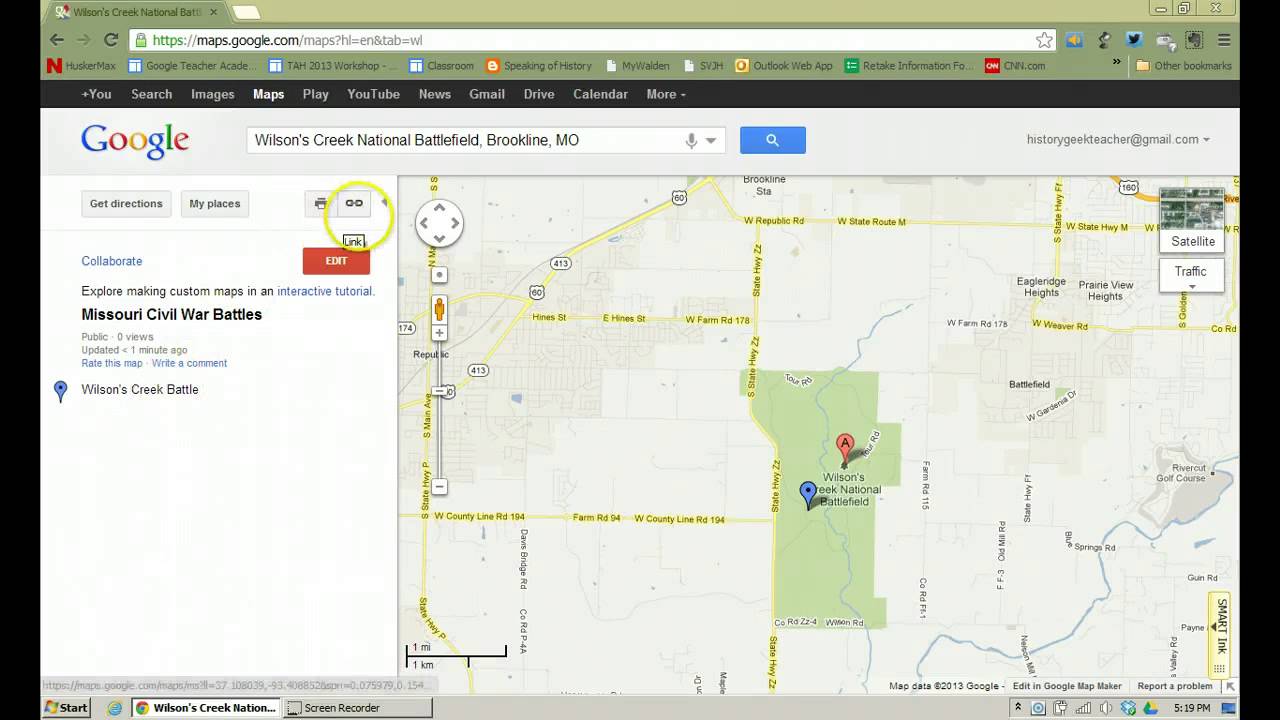Click the red marker A on map
The image size is (1280, 720).
point(845,450)
